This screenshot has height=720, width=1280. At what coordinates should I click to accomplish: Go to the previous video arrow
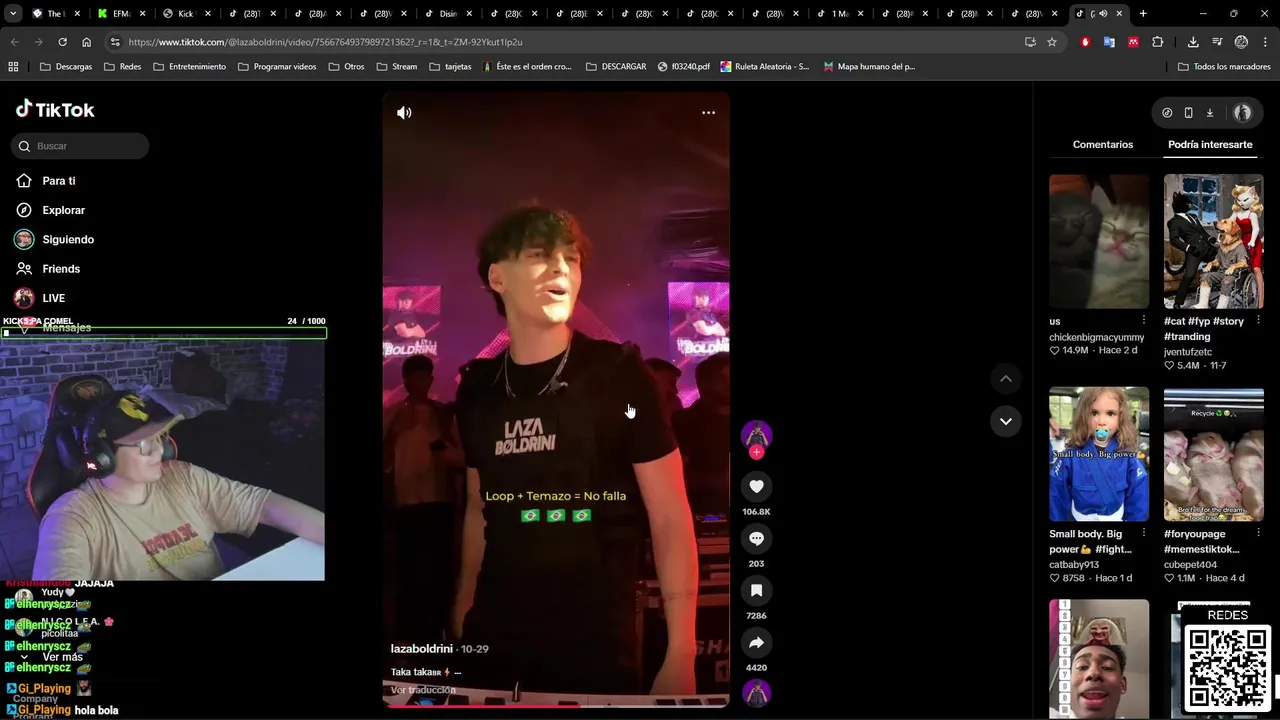point(1006,379)
